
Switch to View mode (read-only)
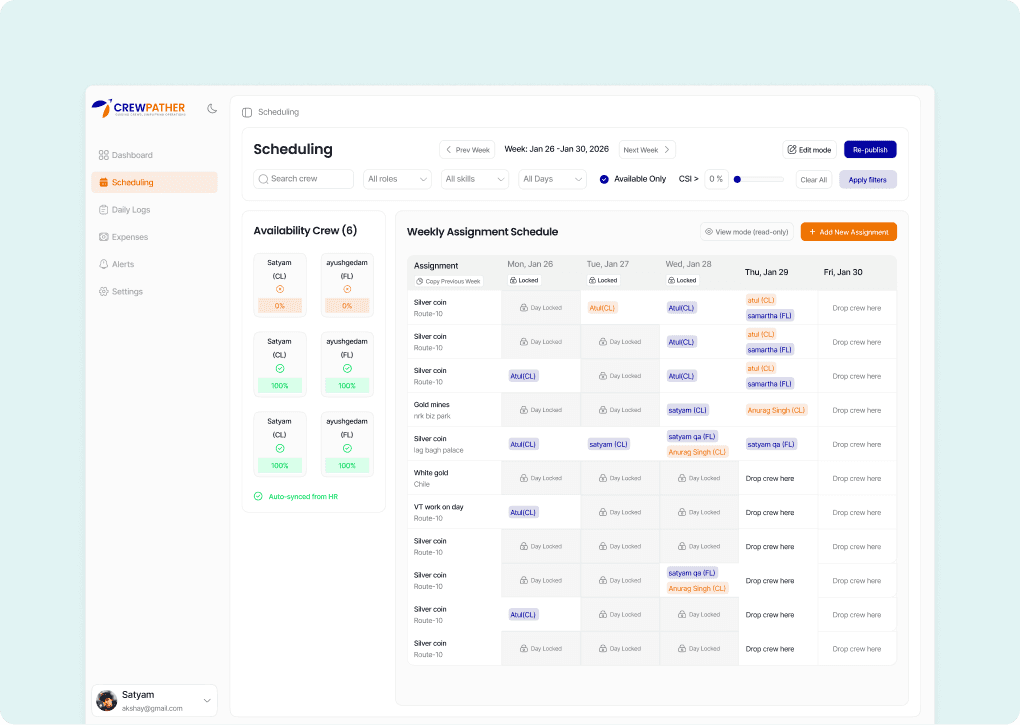pyautogui.click(x=746, y=232)
